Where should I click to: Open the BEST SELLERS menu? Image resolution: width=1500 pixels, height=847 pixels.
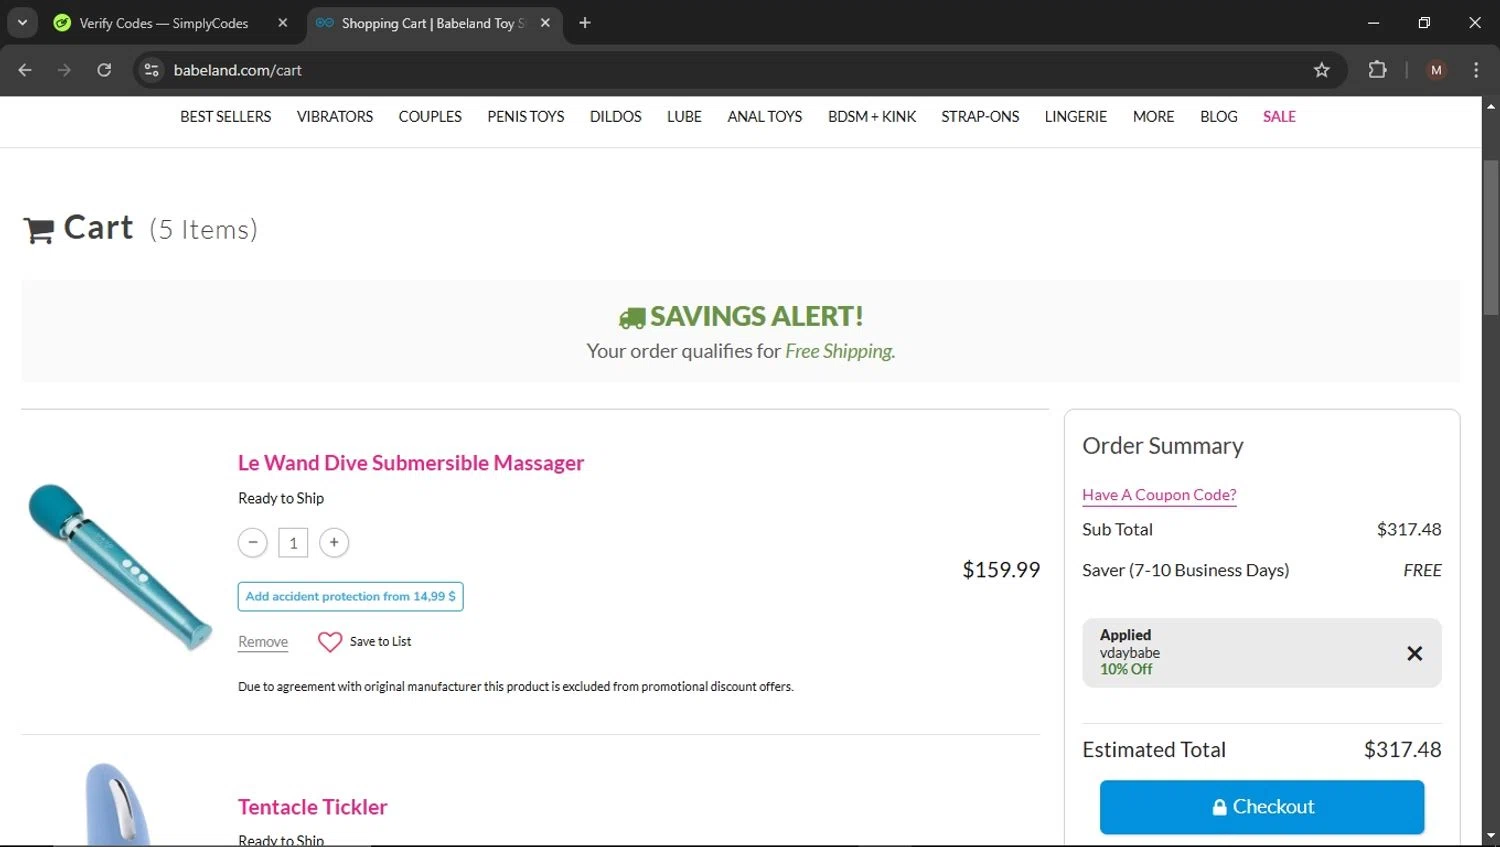[226, 117]
